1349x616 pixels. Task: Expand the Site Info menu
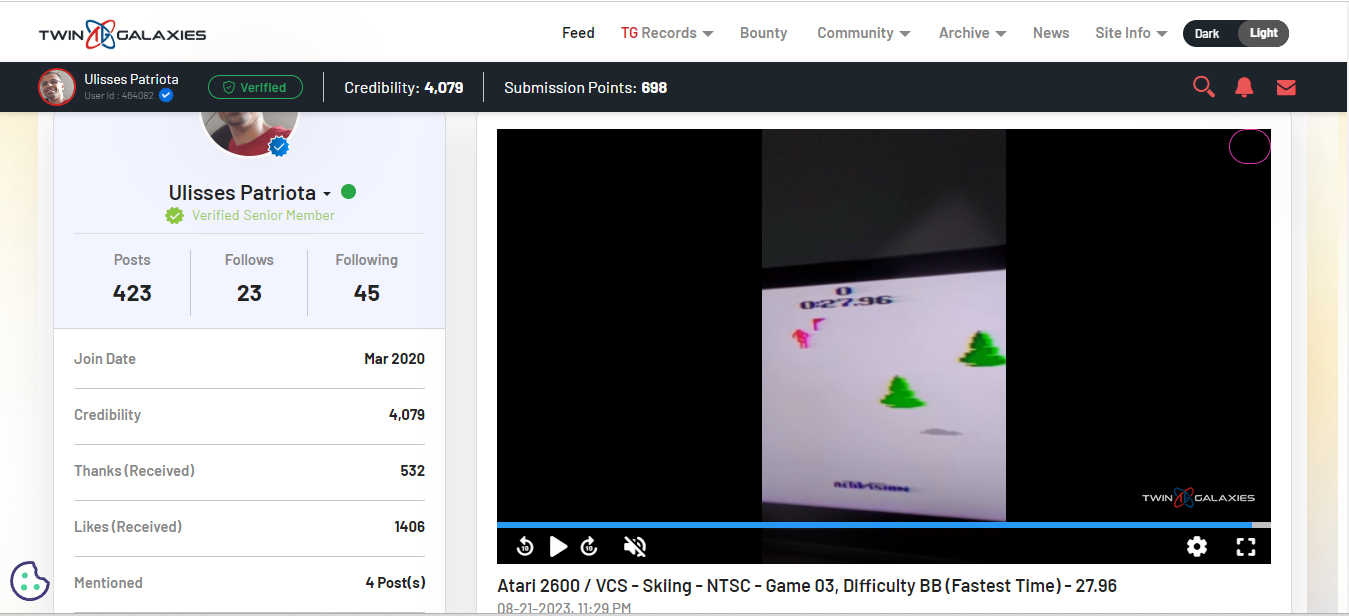[1131, 33]
